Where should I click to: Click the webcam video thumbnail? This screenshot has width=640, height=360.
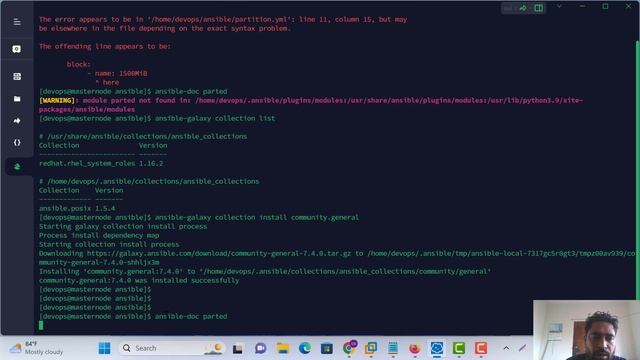click(586, 330)
